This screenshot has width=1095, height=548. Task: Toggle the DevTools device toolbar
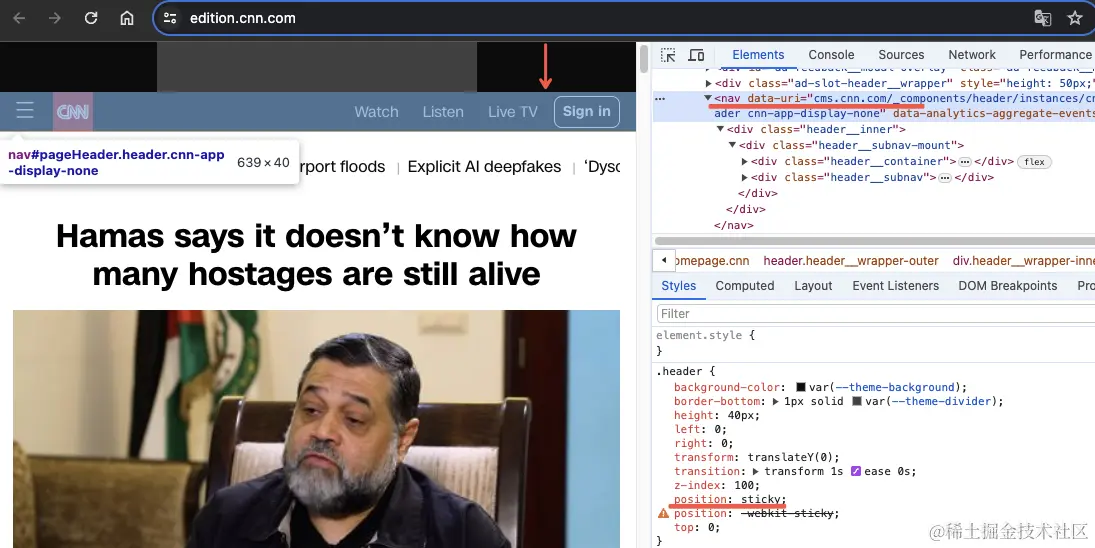696,55
